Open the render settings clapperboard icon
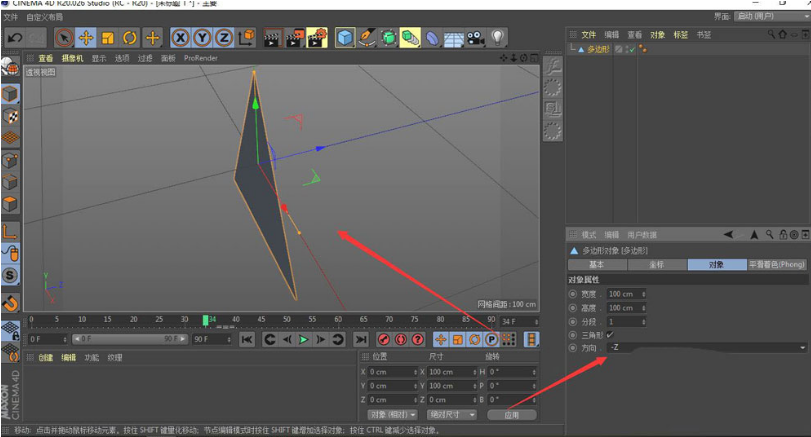The image size is (811, 437). 317,38
